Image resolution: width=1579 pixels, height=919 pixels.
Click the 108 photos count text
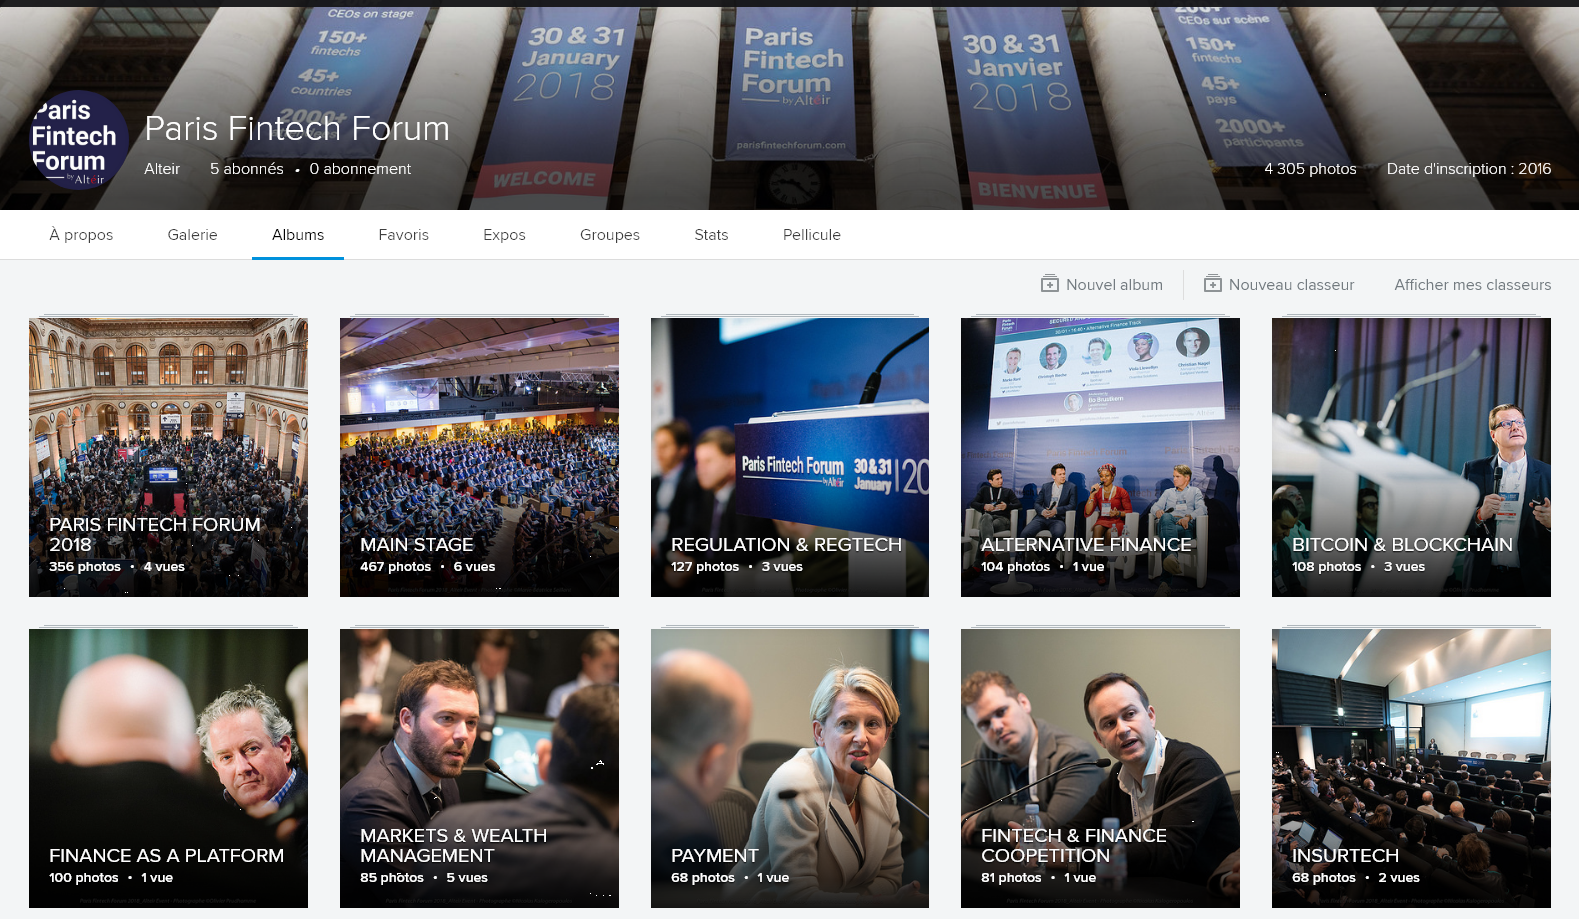click(x=1326, y=567)
